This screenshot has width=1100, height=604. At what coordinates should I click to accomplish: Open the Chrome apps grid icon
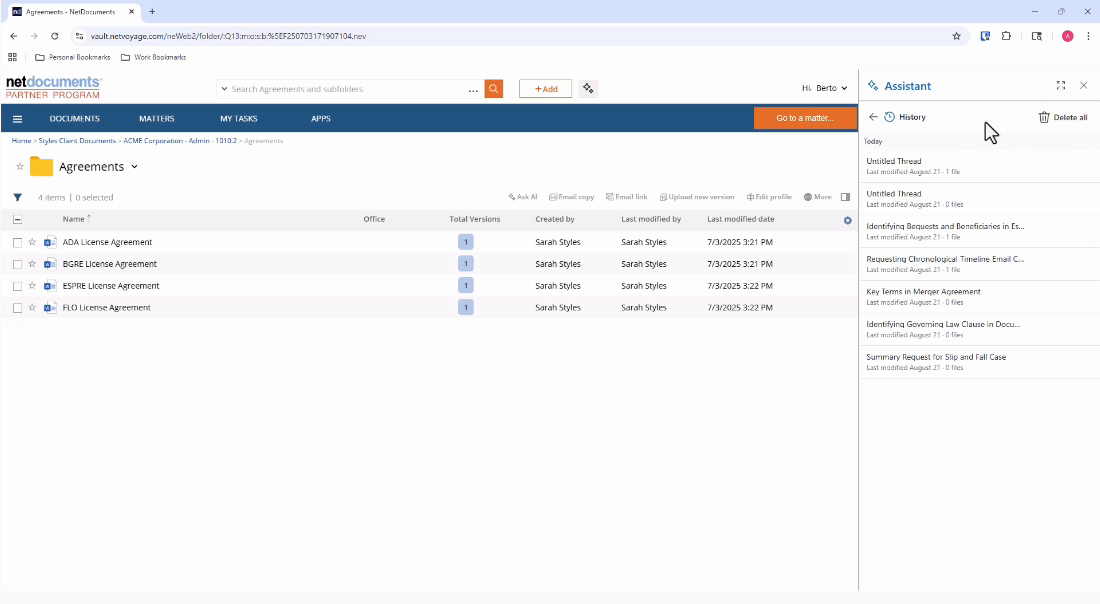13,58
